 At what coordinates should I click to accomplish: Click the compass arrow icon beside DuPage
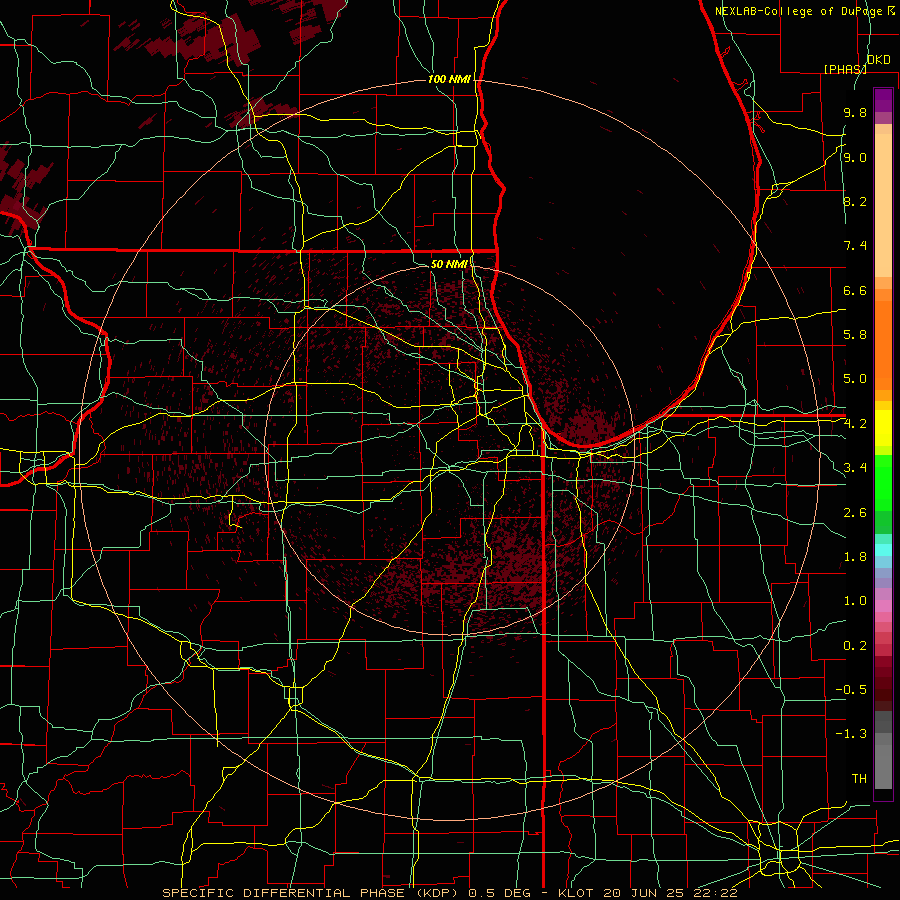point(891,10)
